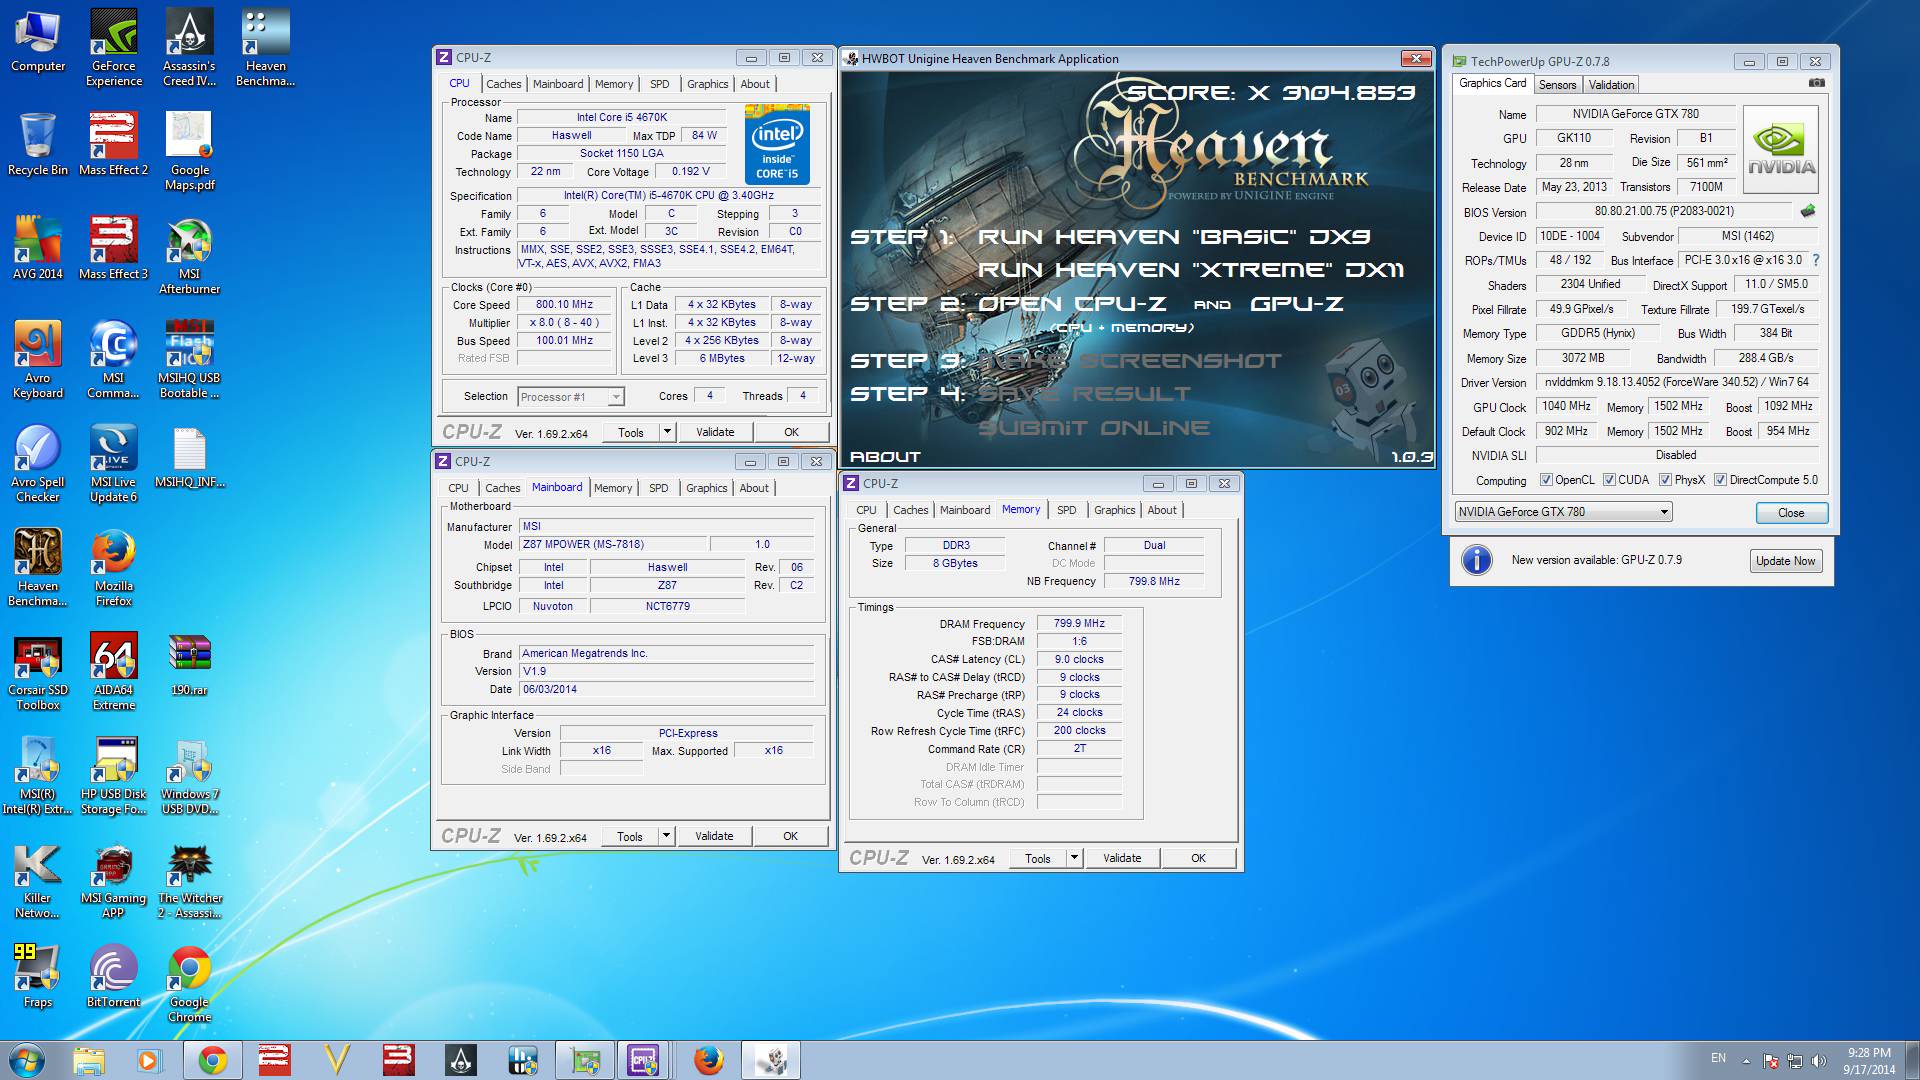This screenshot has height=1080, width=1920.
Task: Open Assassin's Creed IV desktop shortcut
Action: pyautogui.click(x=189, y=48)
